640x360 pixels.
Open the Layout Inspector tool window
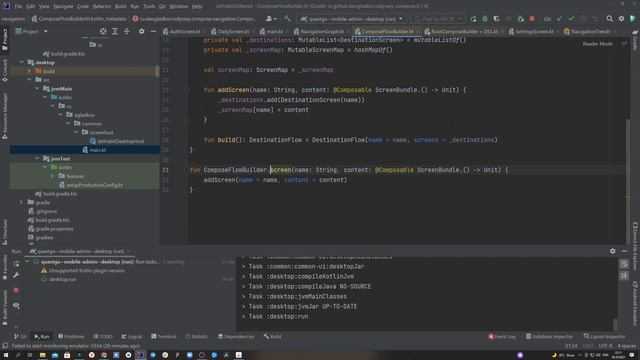click(604, 337)
